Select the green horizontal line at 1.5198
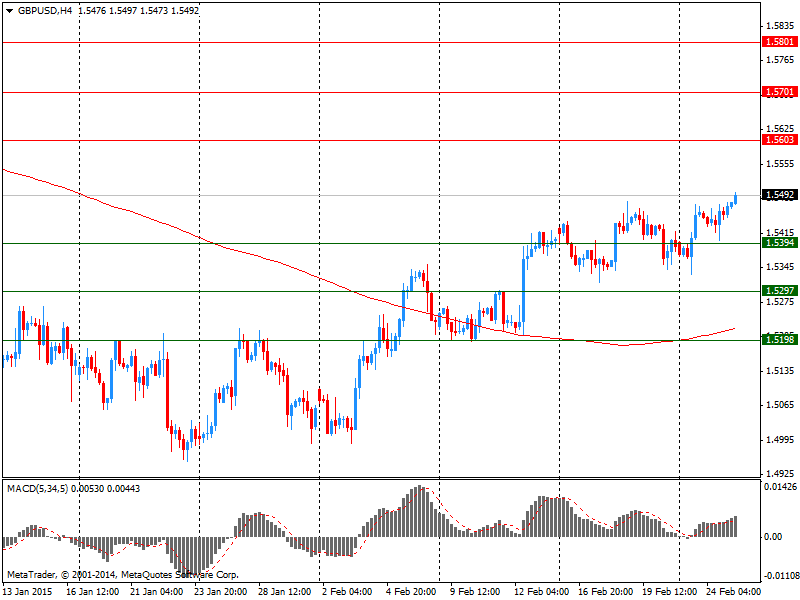 [x=381, y=340]
